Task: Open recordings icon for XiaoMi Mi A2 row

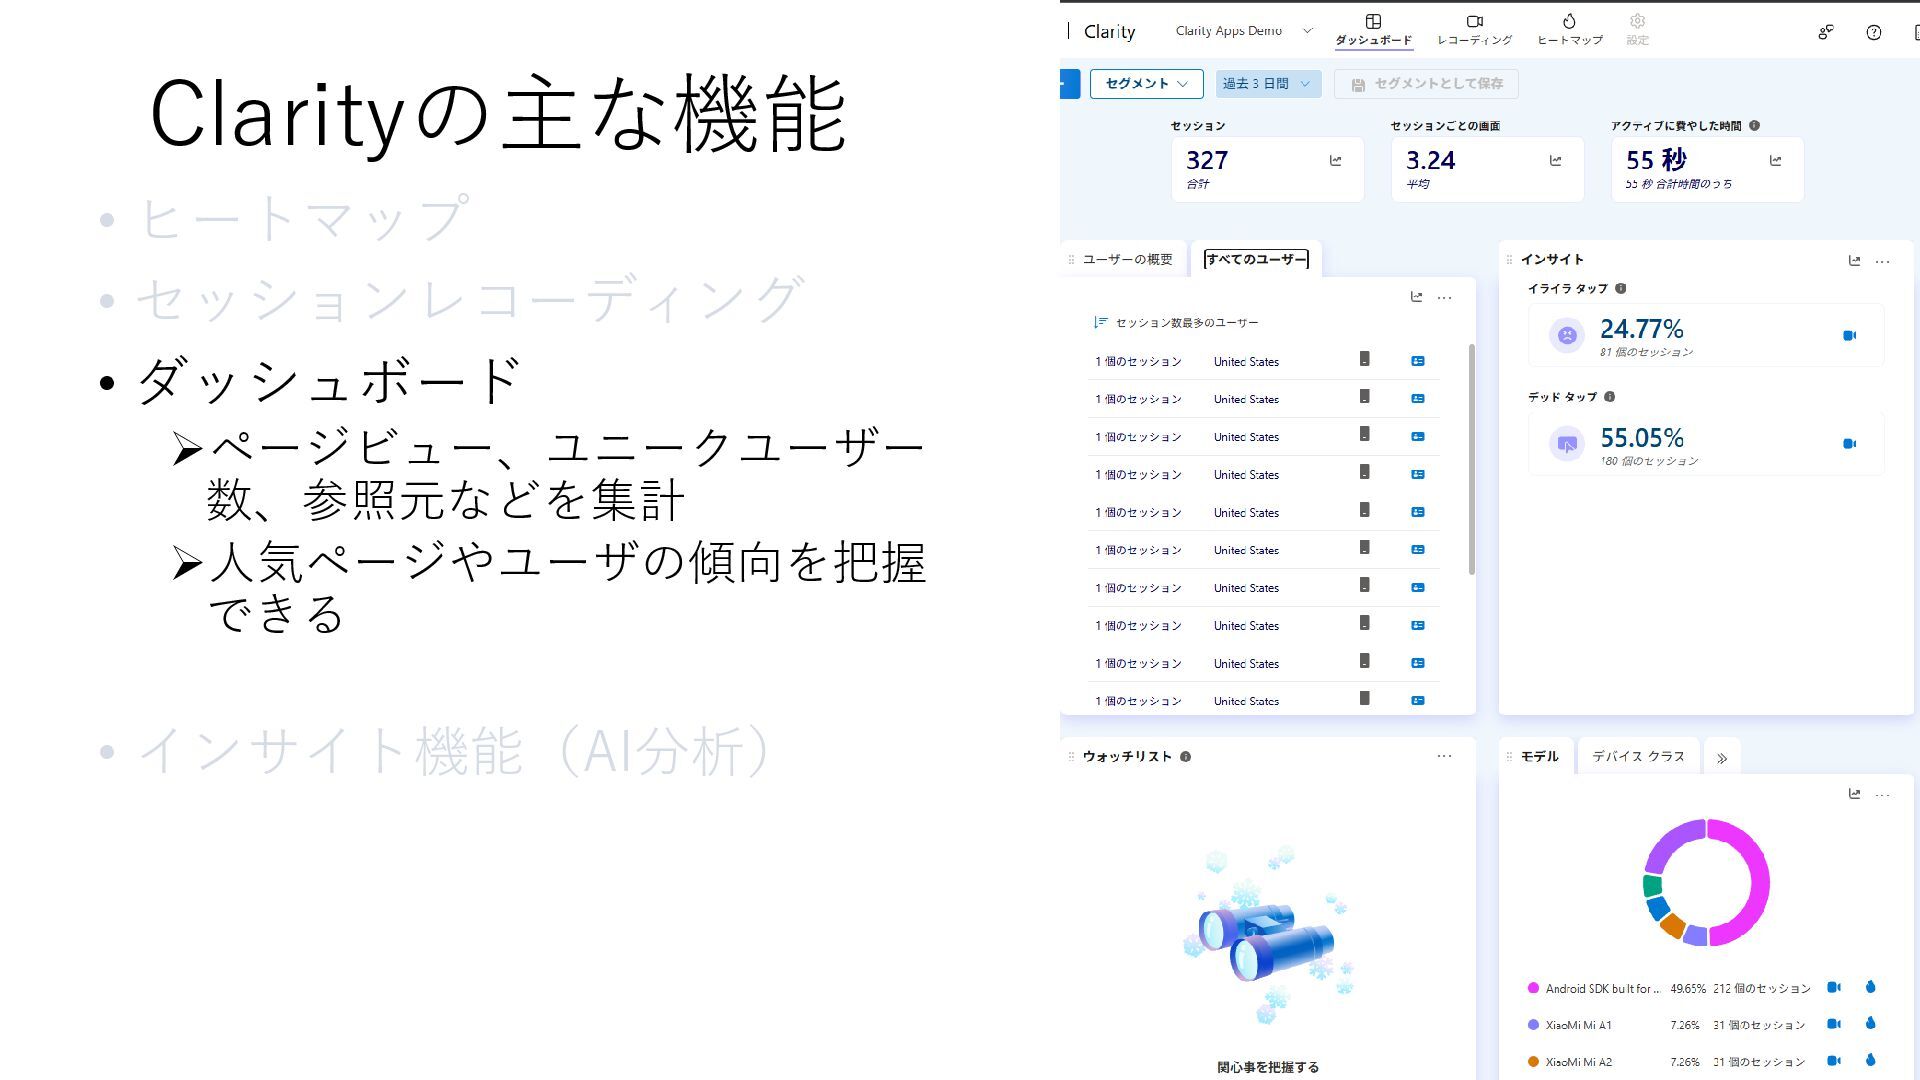Action: [1833, 1061]
